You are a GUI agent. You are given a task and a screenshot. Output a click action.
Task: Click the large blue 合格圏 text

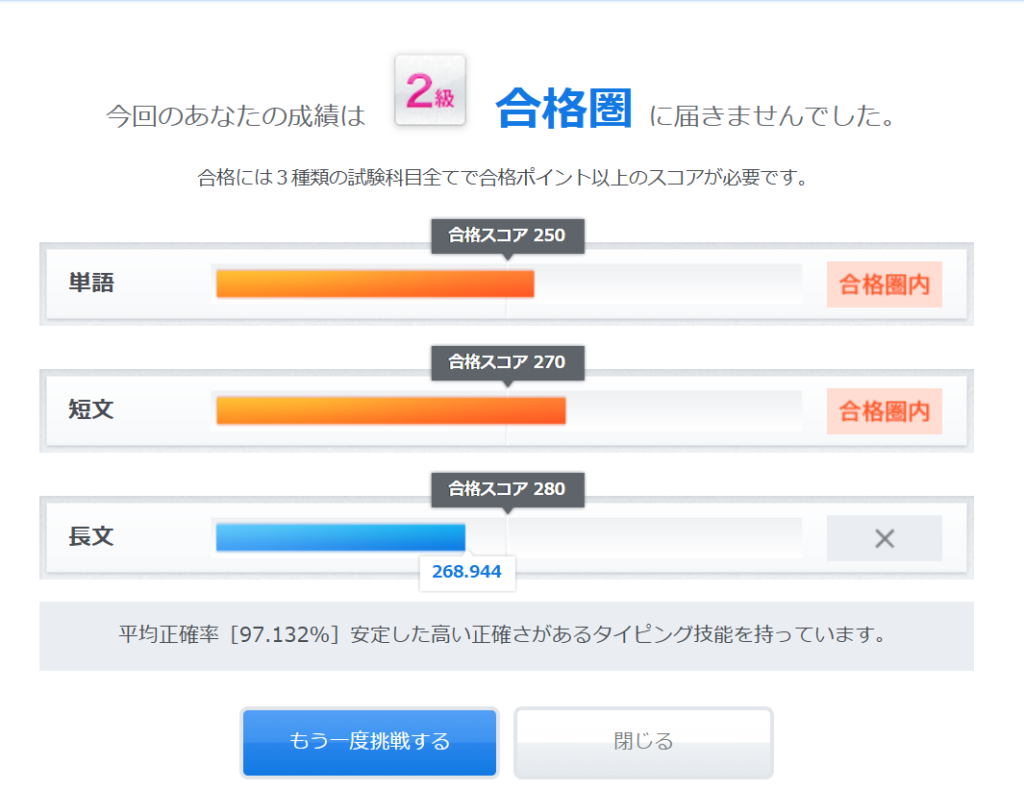(x=564, y=110)
